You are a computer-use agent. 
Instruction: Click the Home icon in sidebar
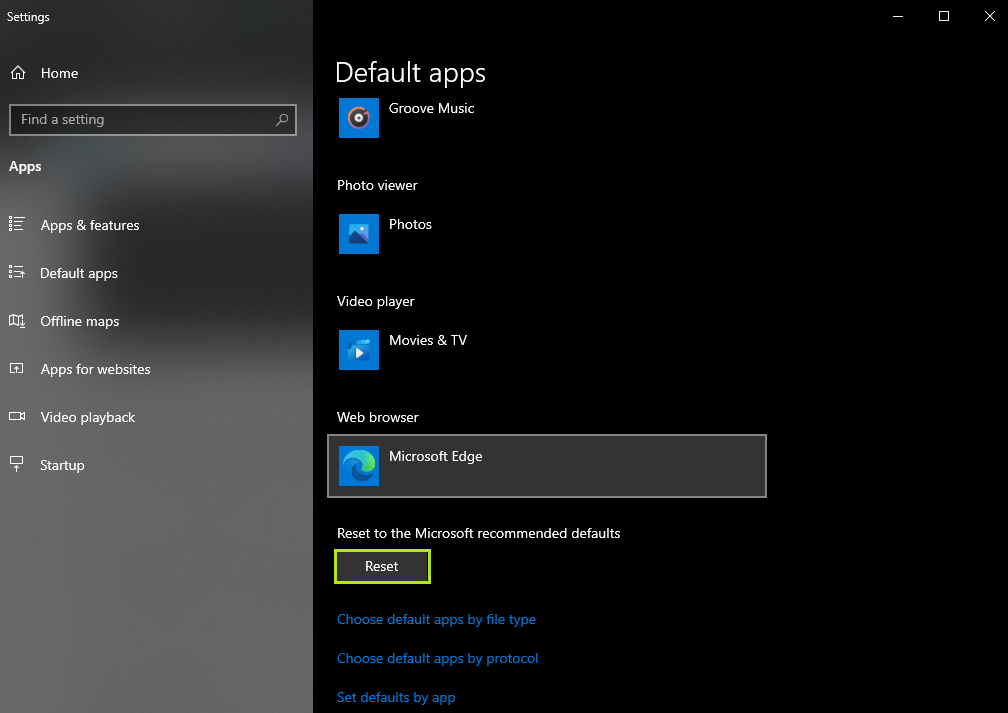(18, 73)
